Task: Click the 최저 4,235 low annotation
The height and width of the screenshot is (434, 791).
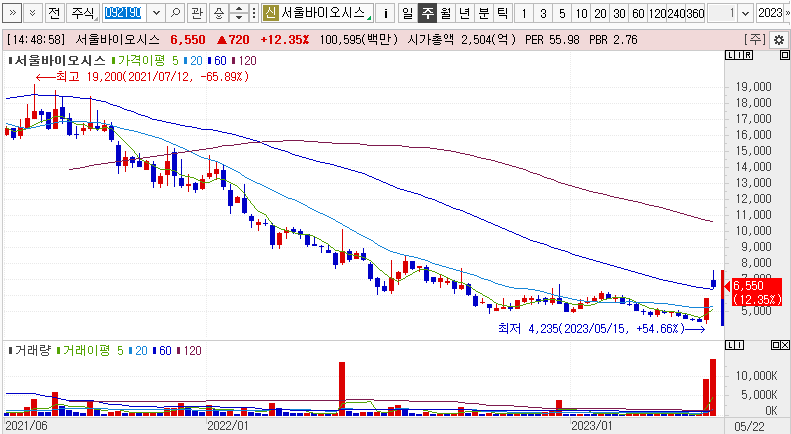Action: point(601,329)
